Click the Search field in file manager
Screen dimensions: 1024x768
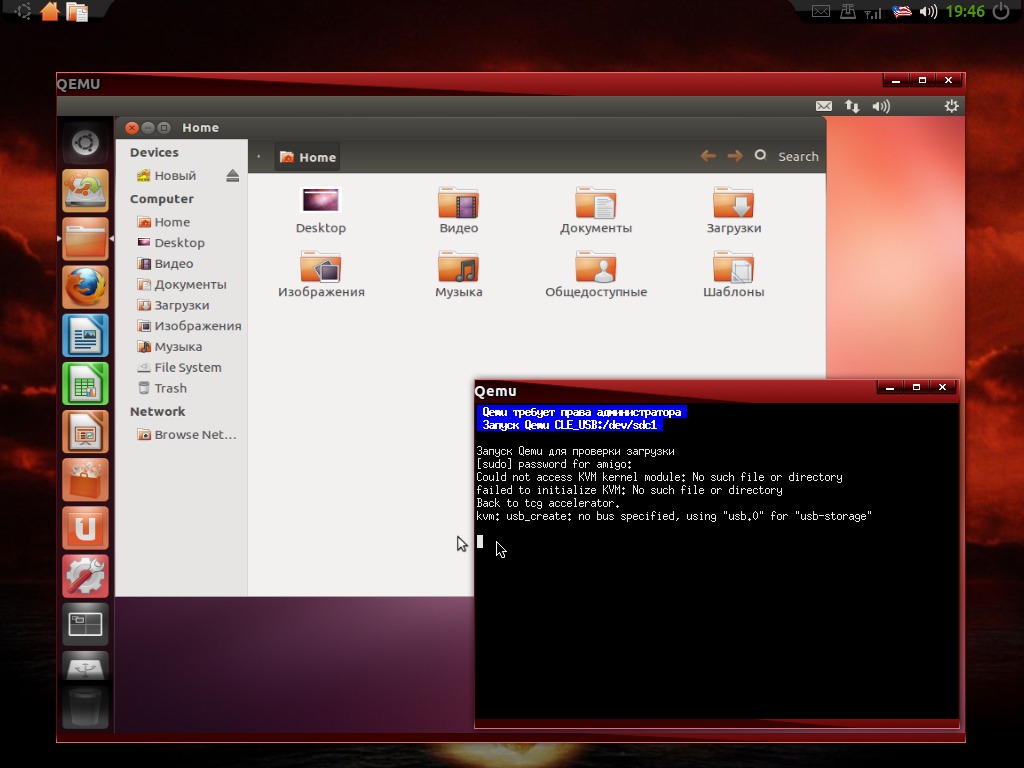pyautogui.click(x=789, y=156)
